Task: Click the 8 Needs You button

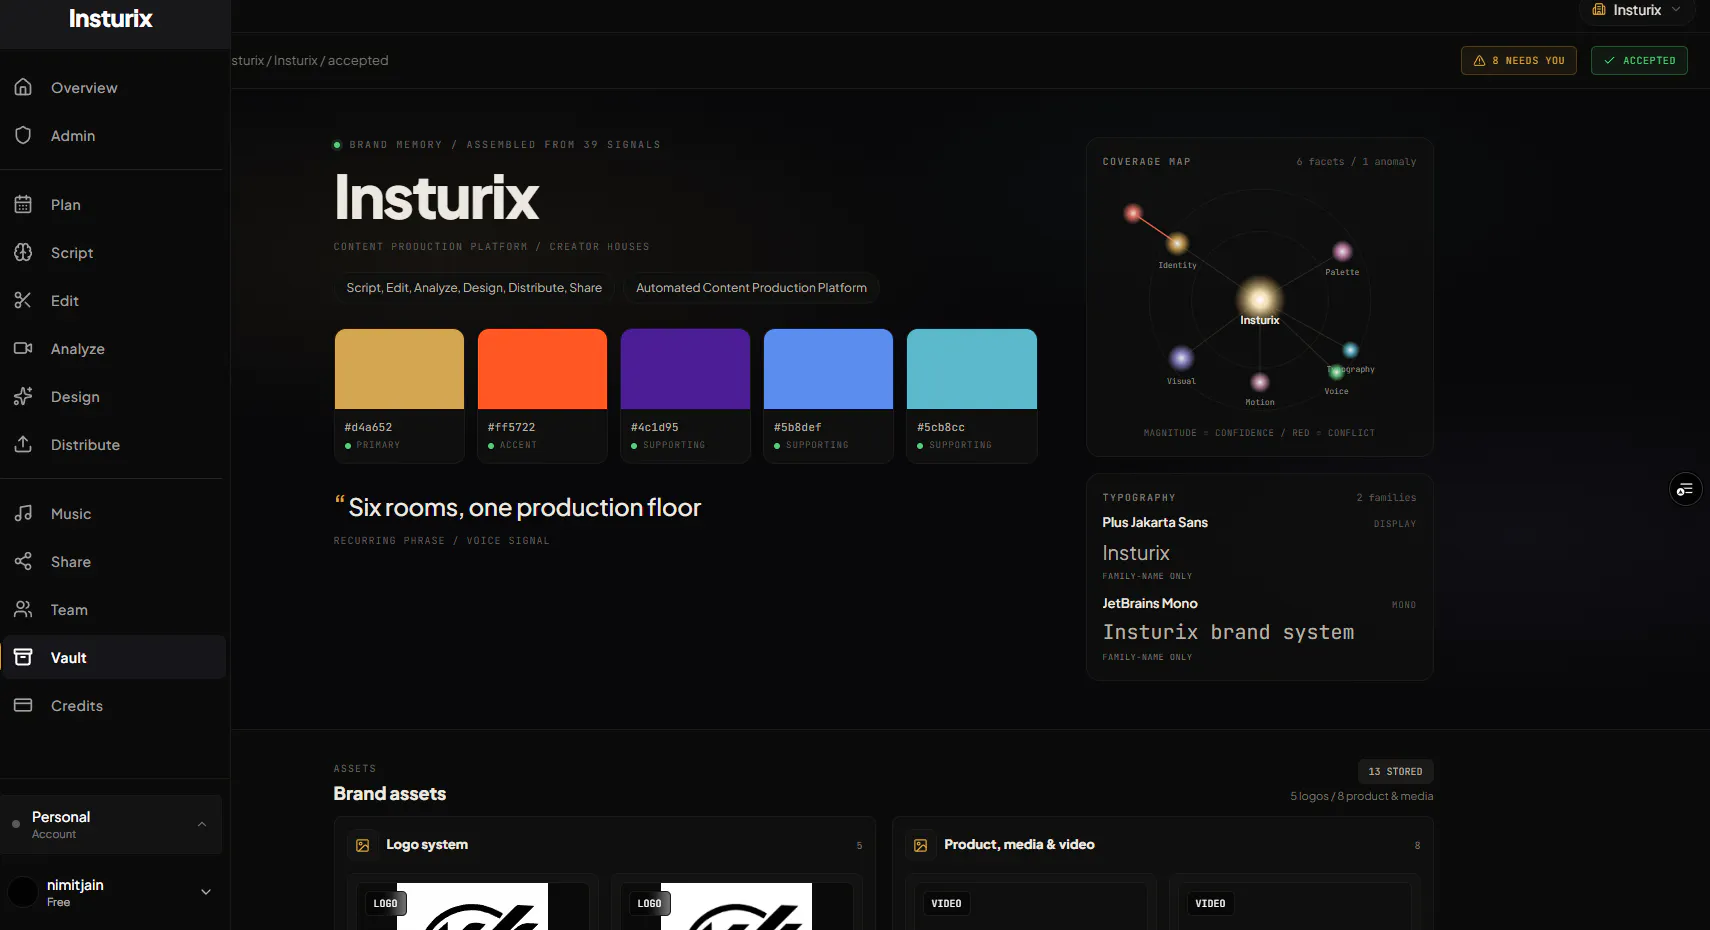Action: click(1518, 61)
